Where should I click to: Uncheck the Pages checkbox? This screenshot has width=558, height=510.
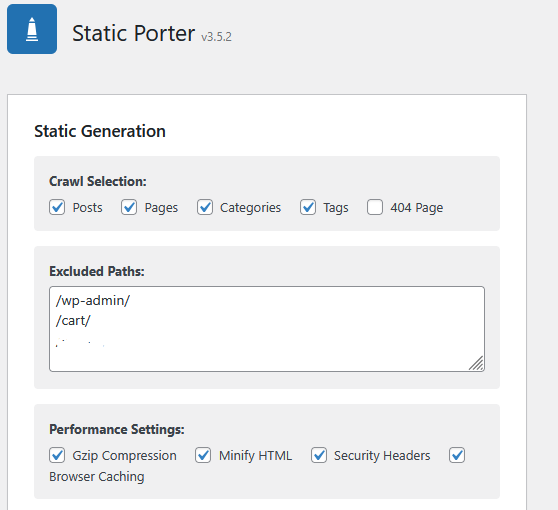coord(129,207)
